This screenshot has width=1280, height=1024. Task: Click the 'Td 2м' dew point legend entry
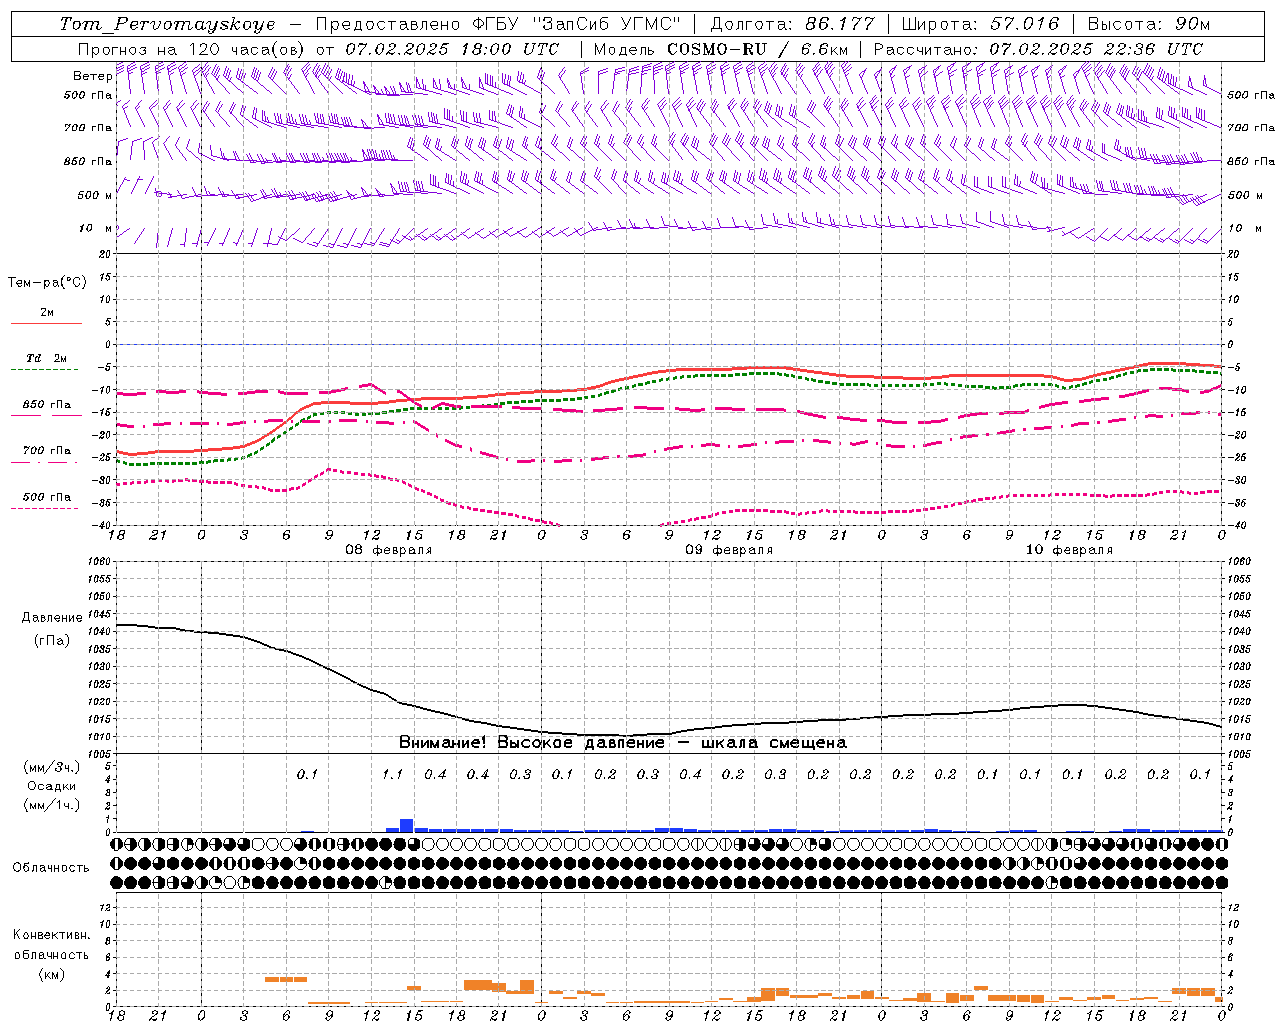[47, 358]
